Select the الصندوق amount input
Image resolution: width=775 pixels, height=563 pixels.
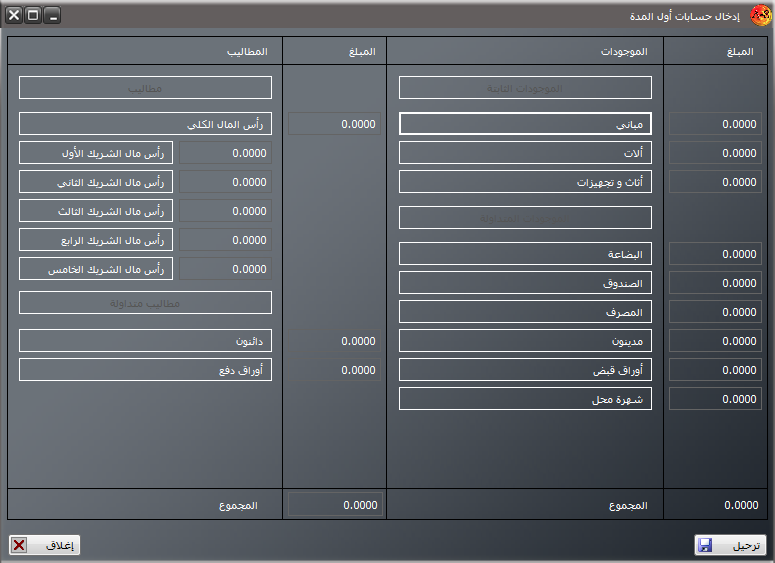pos(715,283)
